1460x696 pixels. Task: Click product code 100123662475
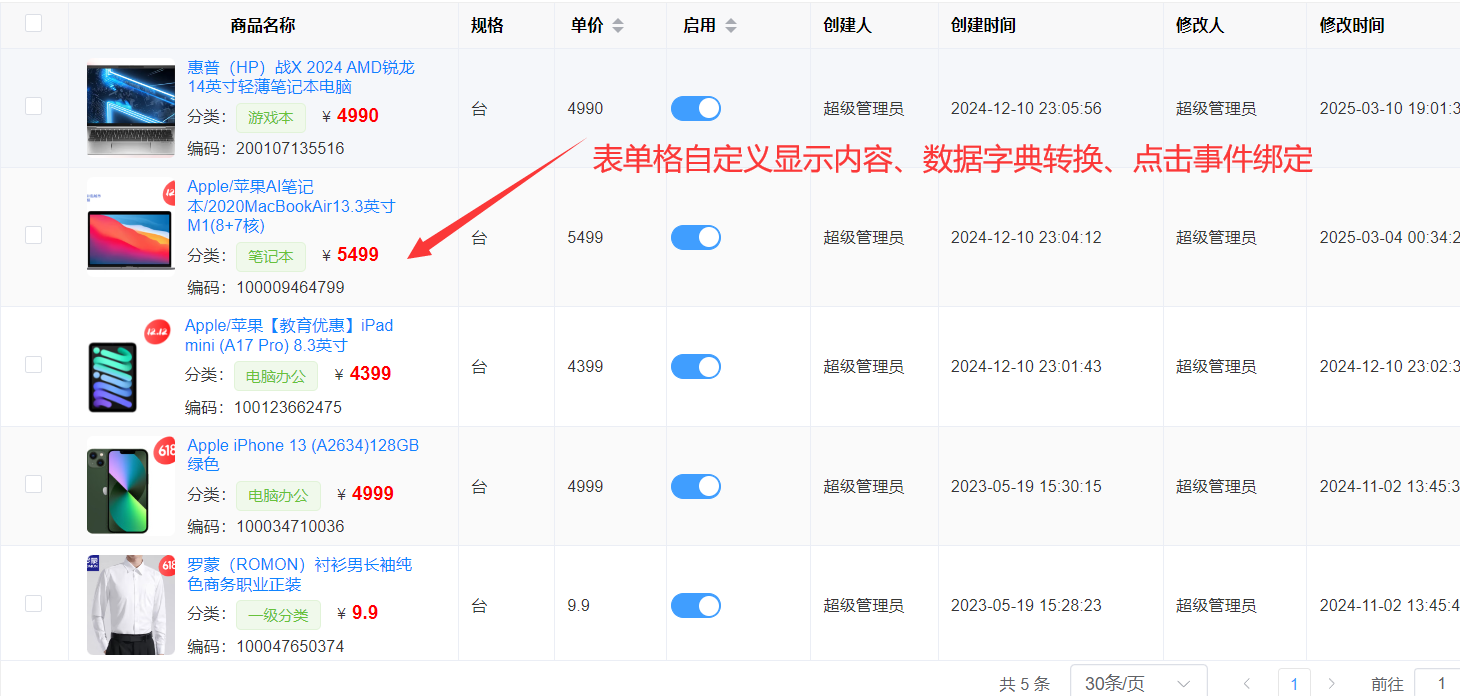tap(288, 408)
